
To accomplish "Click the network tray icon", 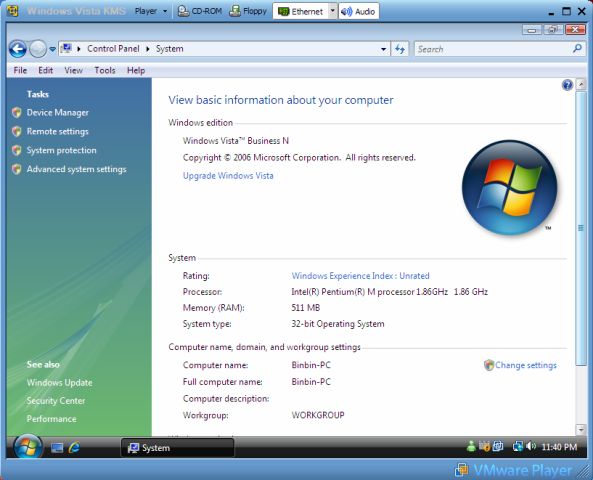I will coord(517,447).
